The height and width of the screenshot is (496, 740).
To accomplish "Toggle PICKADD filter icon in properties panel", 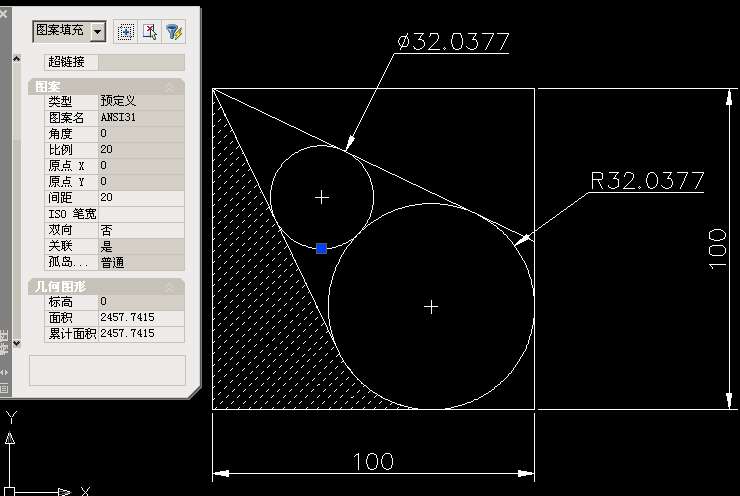I will click(x=174, y=32).
